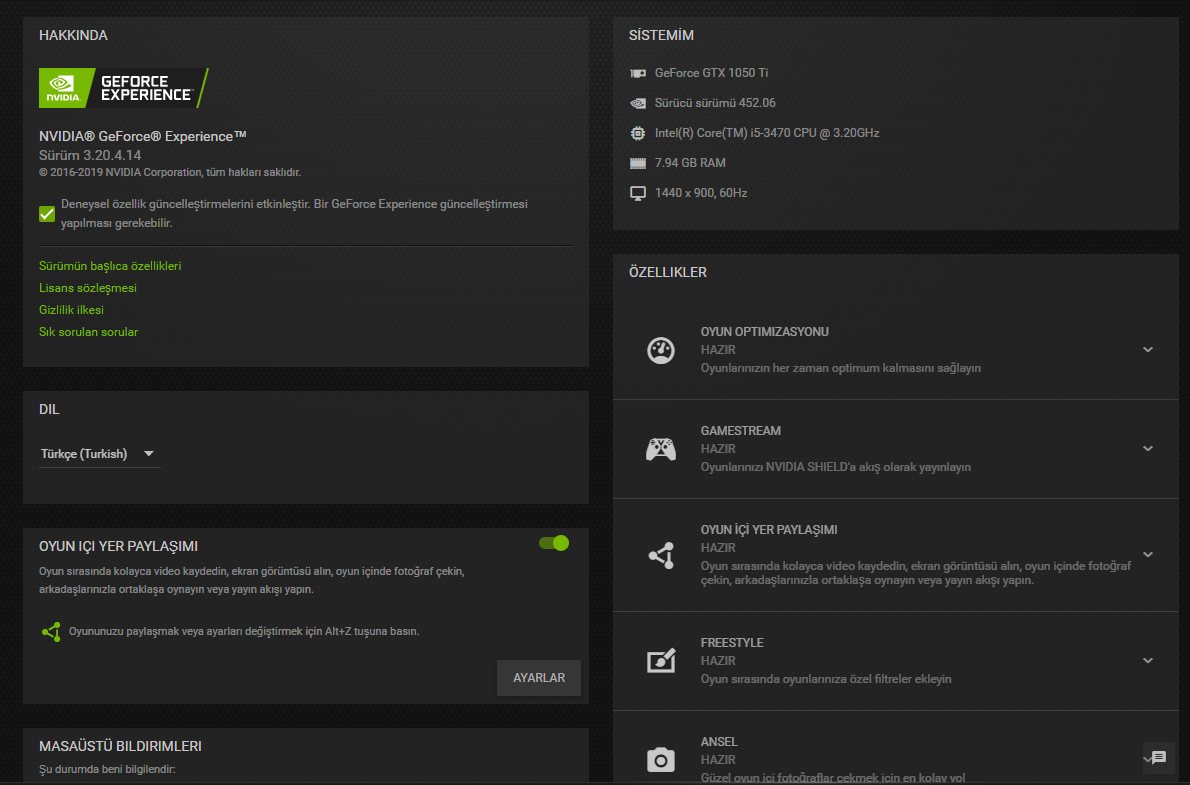Viewport: 1190px width, 785px height.
Task: Click the NVIDIA GeForce Experience product name text
Action: [x=143, y=137]
